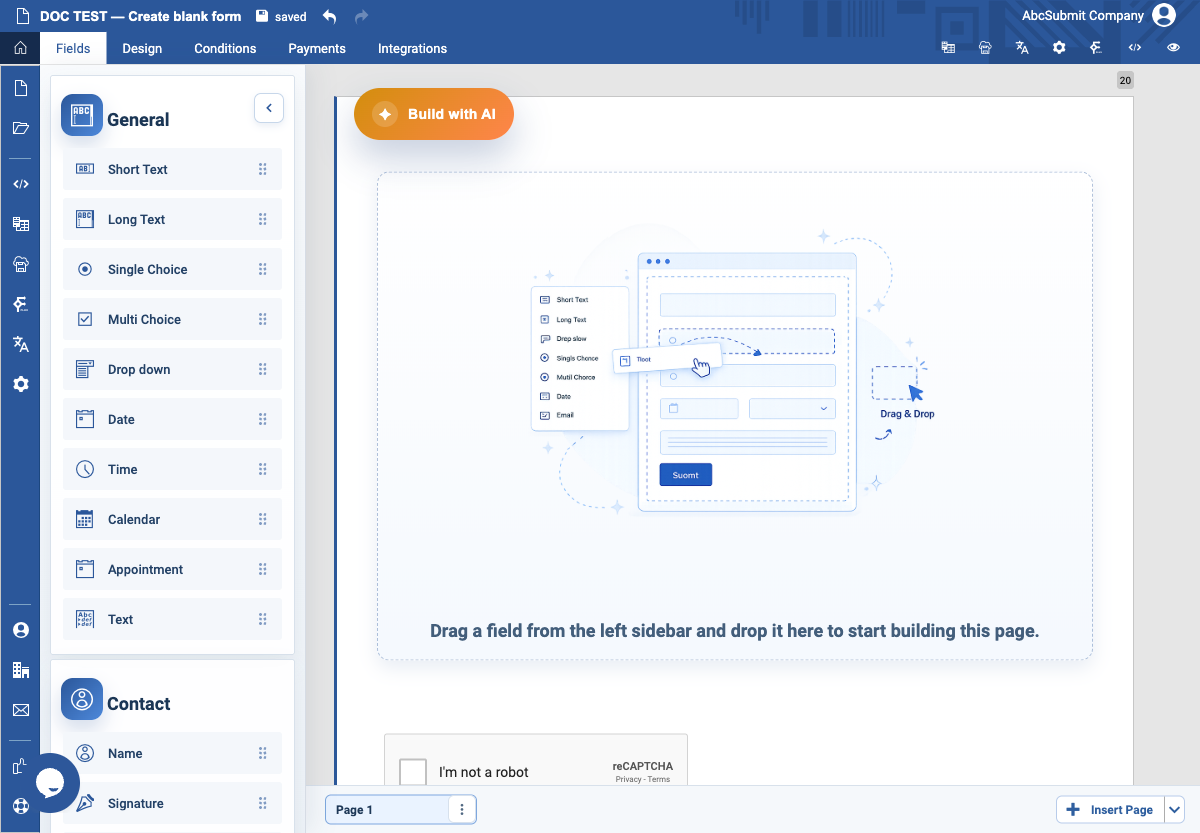Viewport: 1200px width, 833px height.
Task: Open the reCAPTCHA Terms link
Action: point(659,779)
